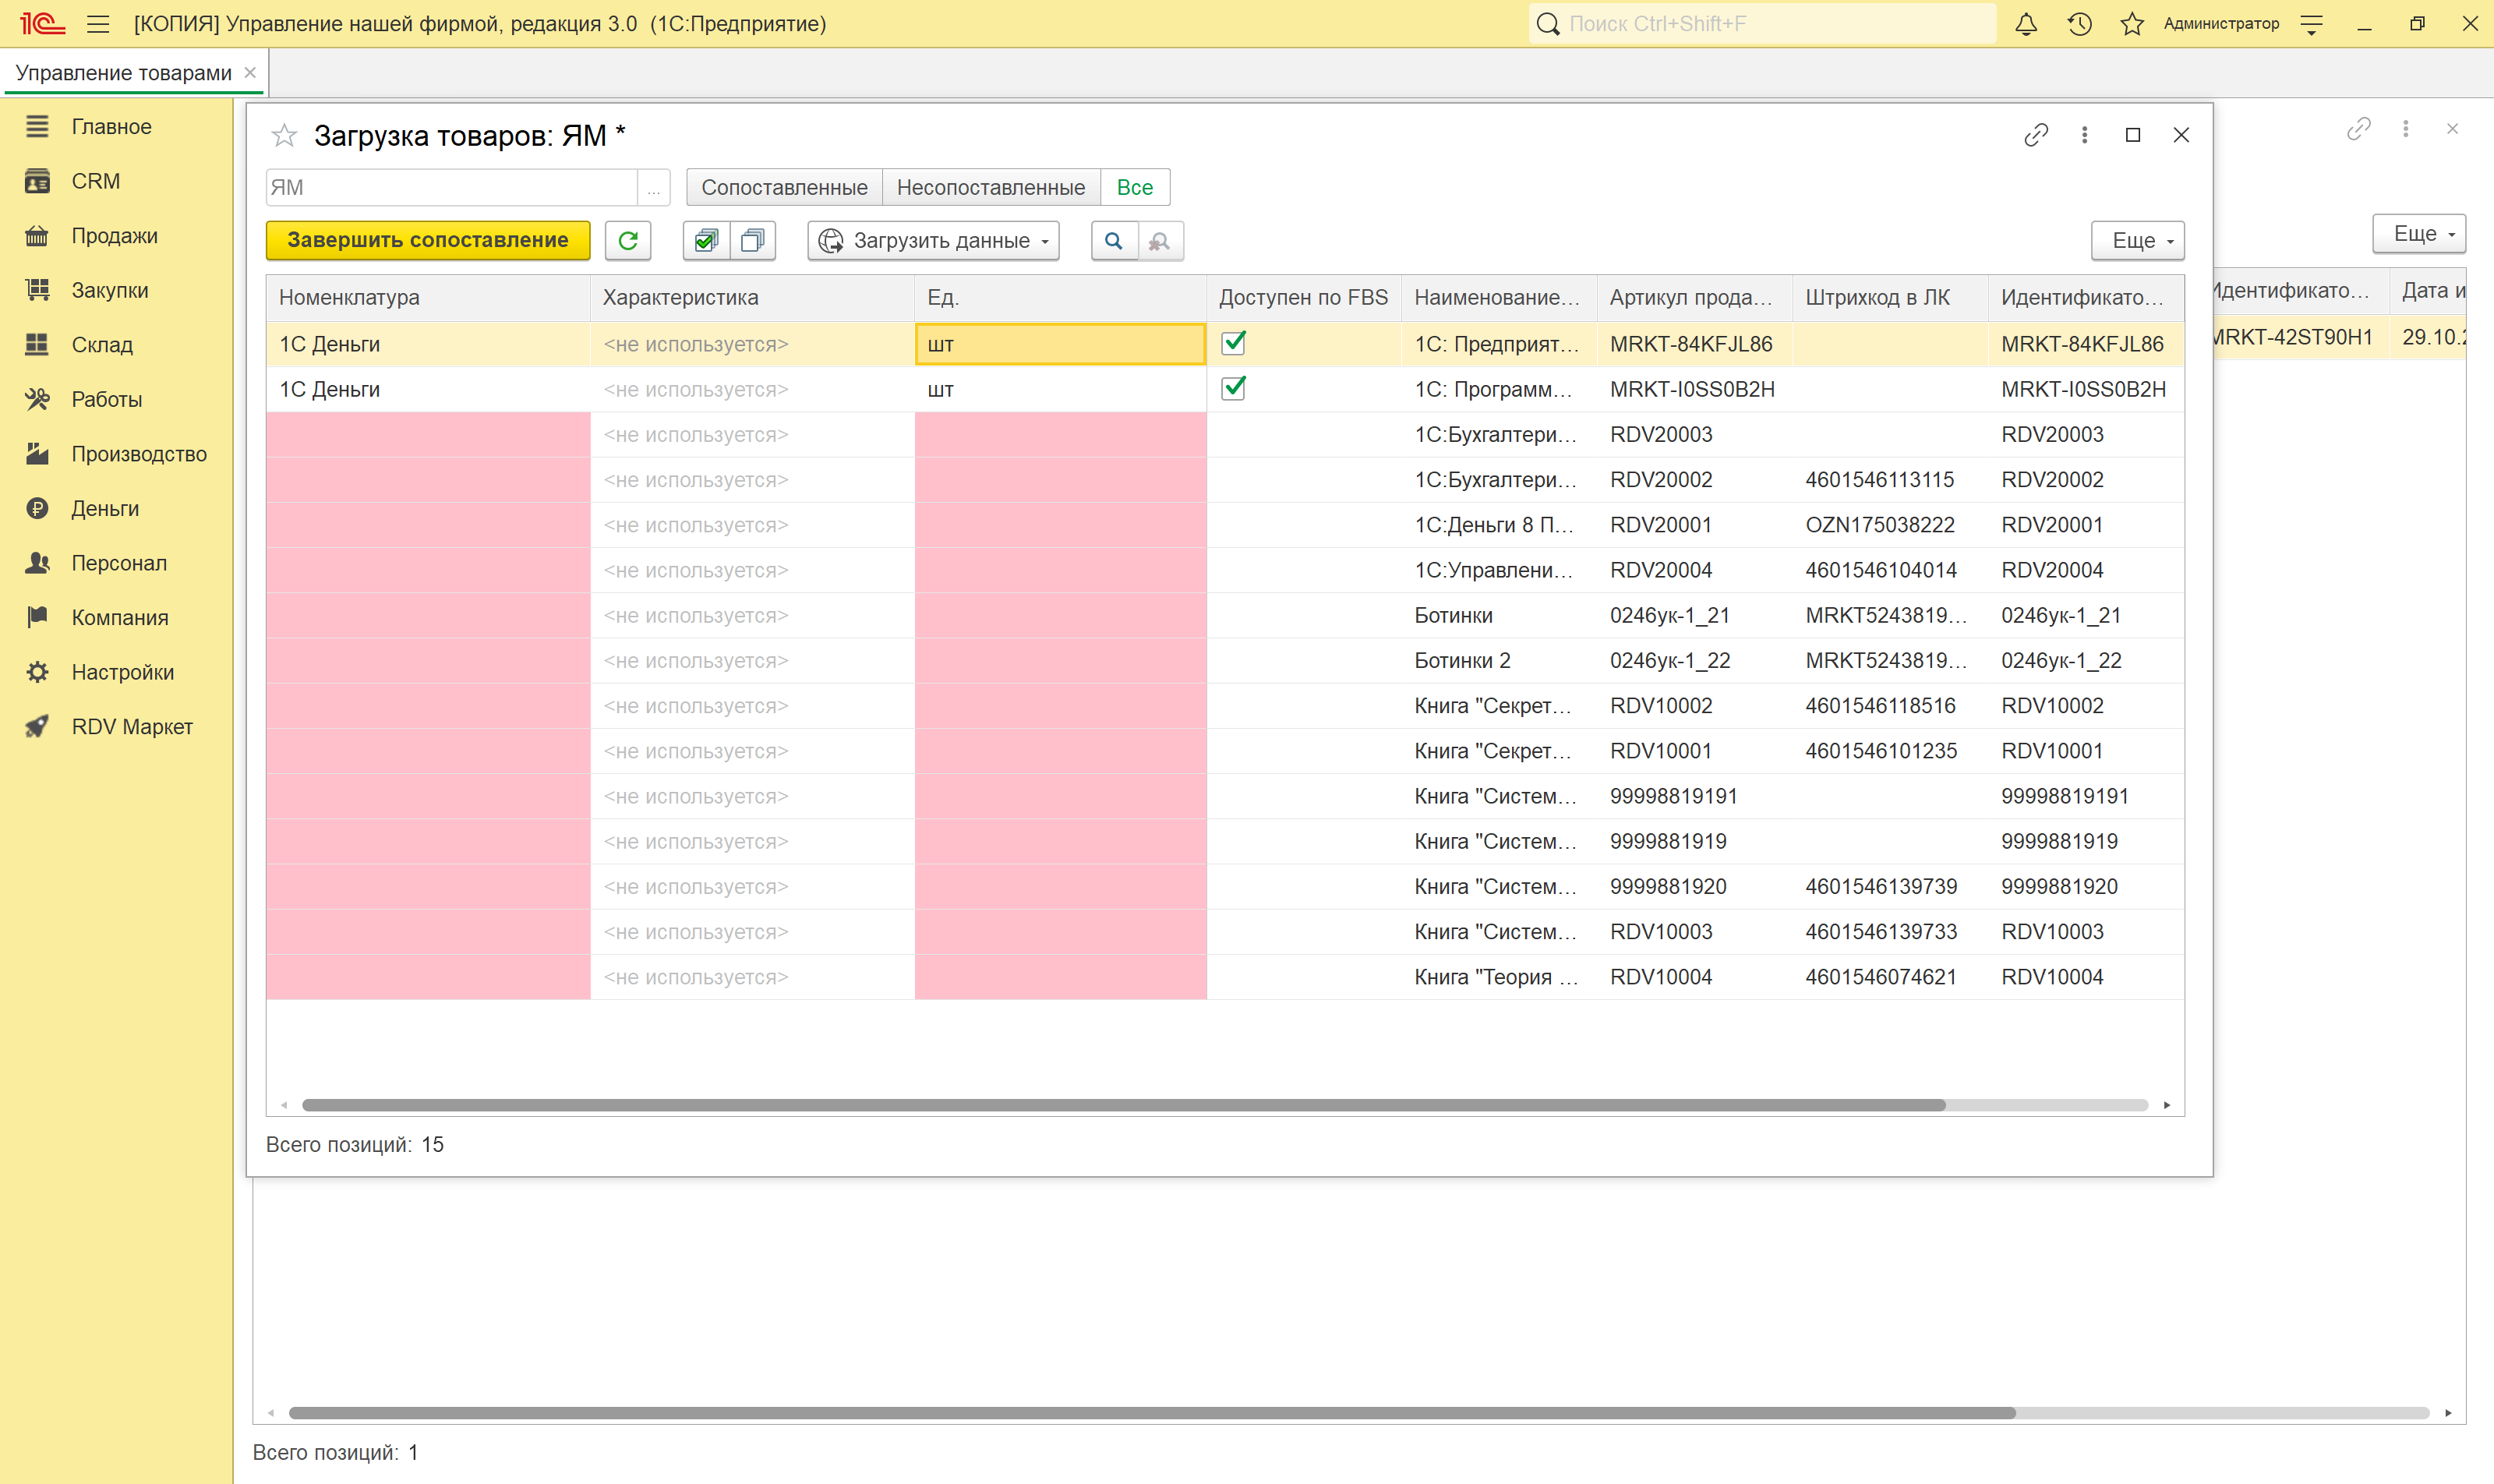Image resolution: width=2494 pixels, height=1484 pixels.
Task: Click Завершить сопоставление button
Action: click(428, 240)
